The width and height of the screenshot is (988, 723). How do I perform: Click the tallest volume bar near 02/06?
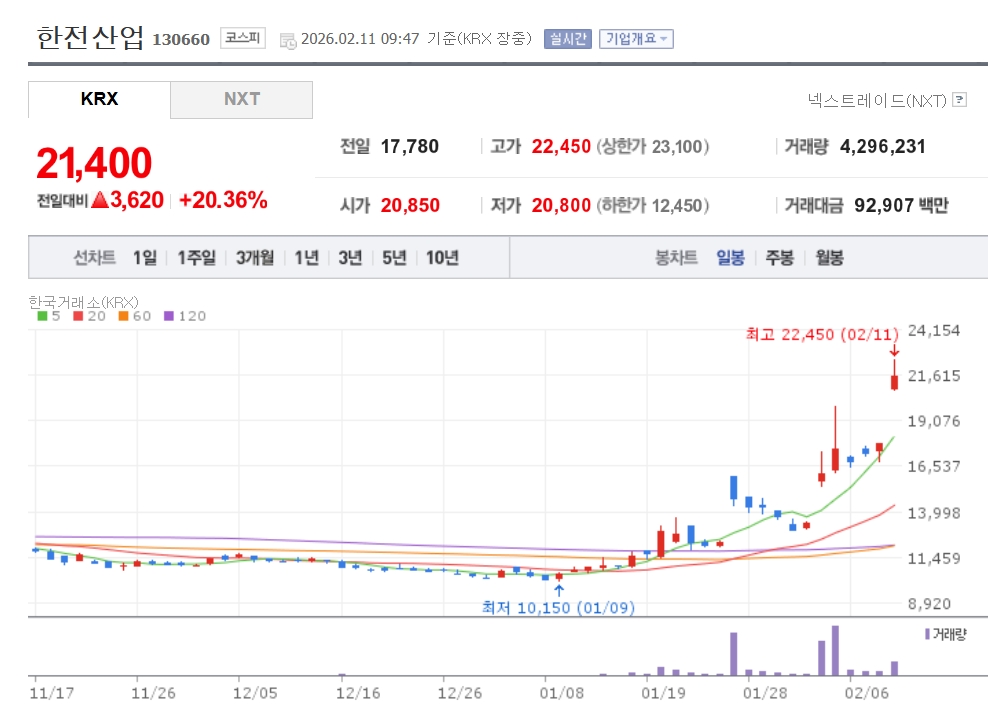pos(835,651)
